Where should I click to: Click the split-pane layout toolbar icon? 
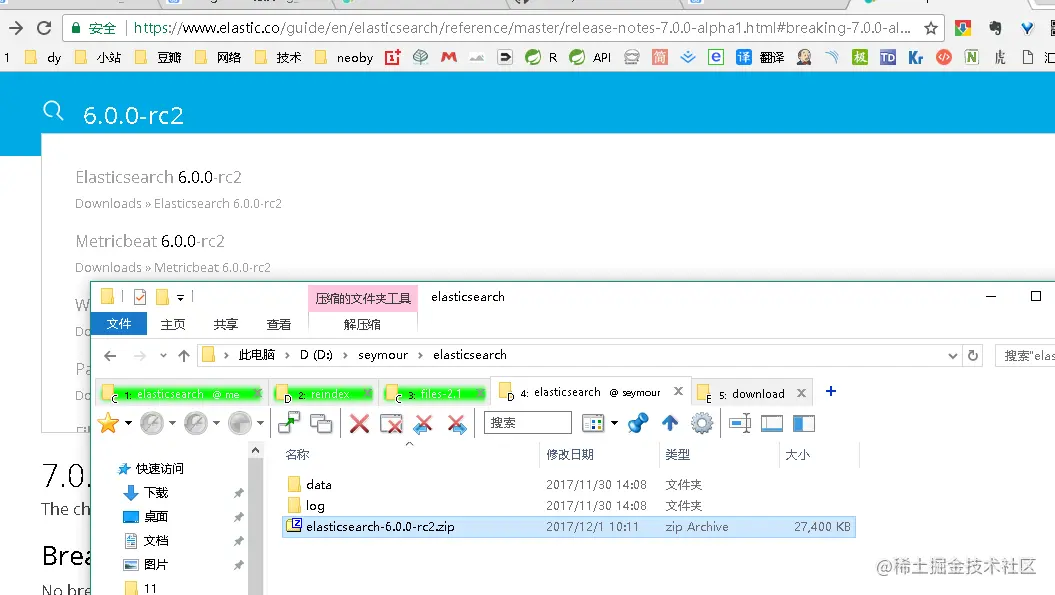(772, 423)
